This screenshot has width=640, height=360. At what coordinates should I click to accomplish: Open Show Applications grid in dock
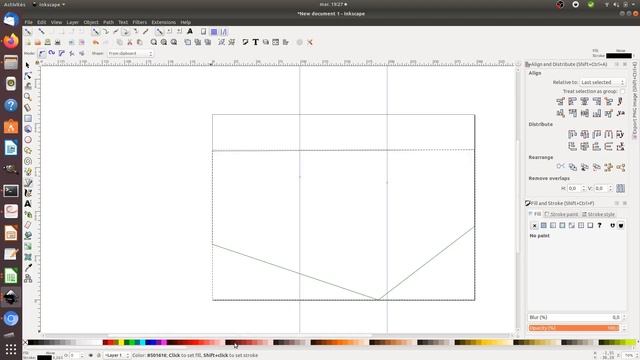coord(11,349)
